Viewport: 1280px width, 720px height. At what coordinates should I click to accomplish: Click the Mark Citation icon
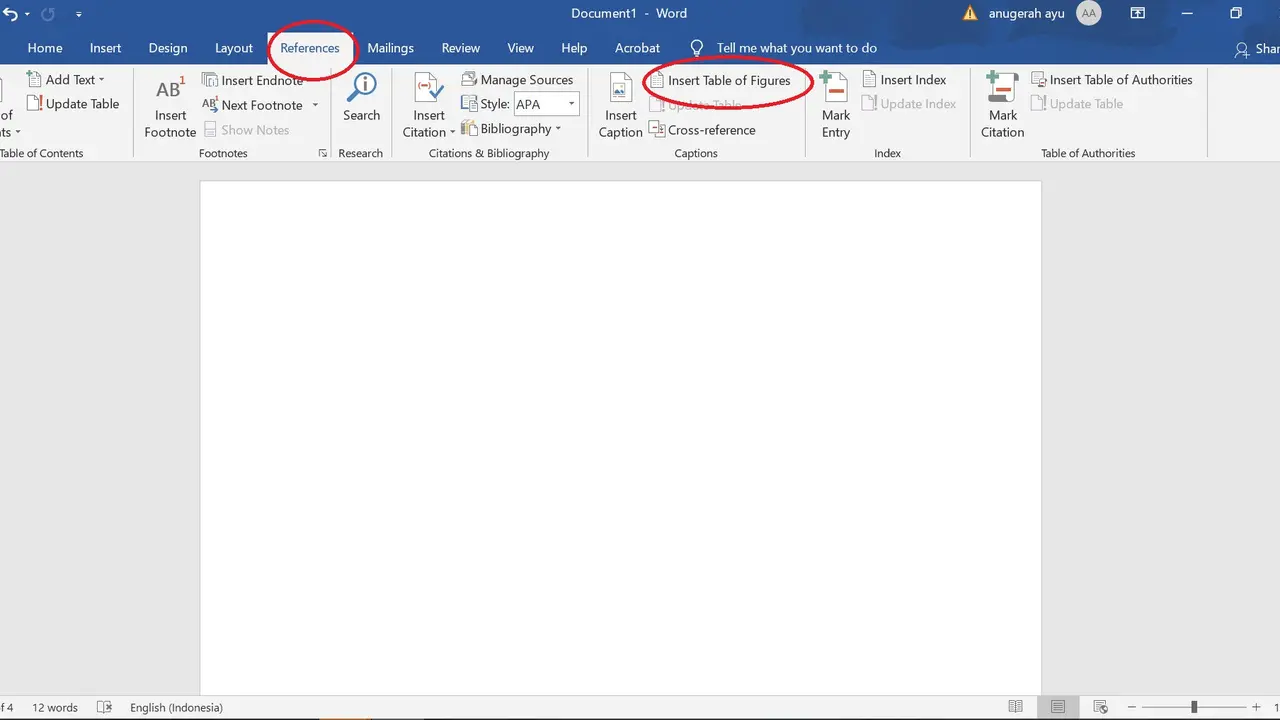[1001, 105]
